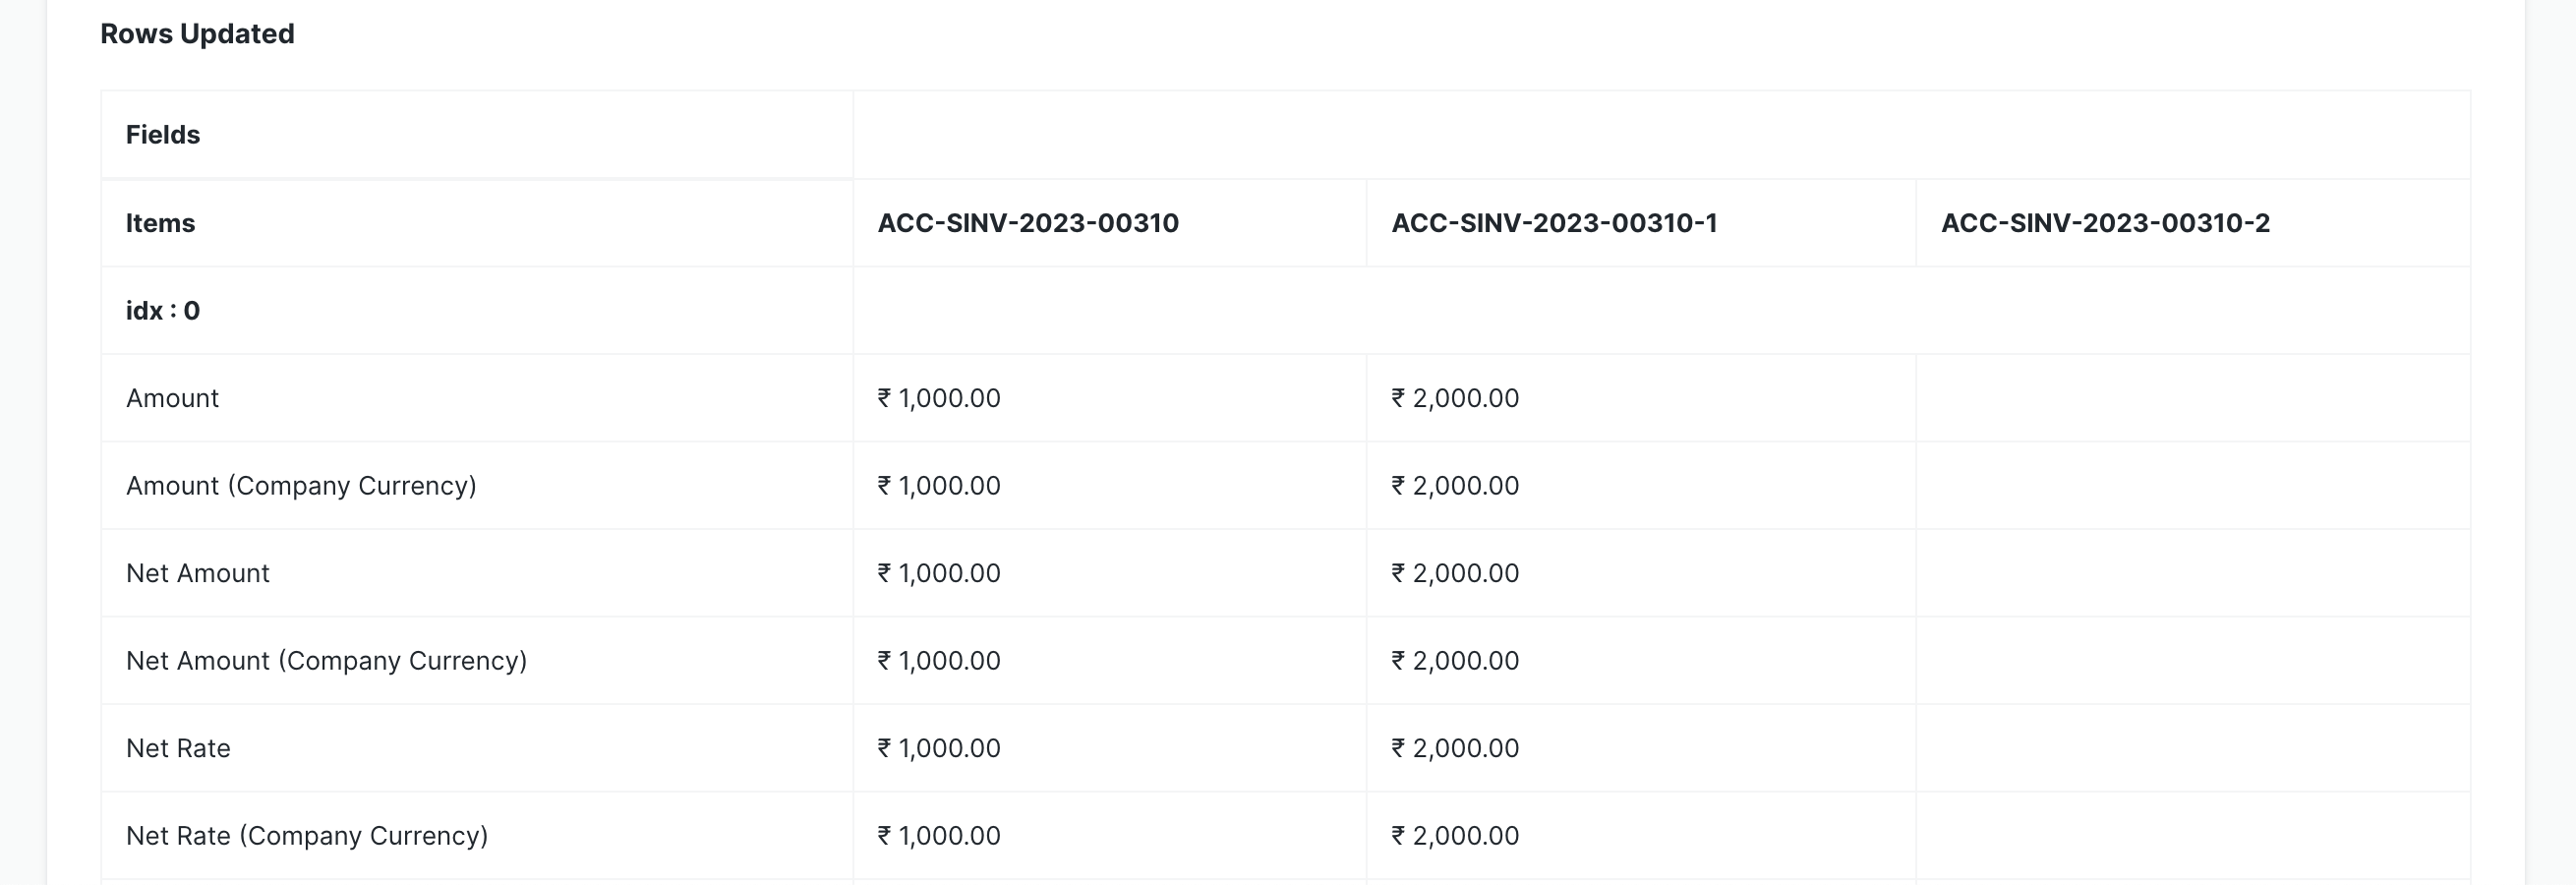The image size is (2576, 885).
Task: Click the idx : 0 row label
Action: 163,311
